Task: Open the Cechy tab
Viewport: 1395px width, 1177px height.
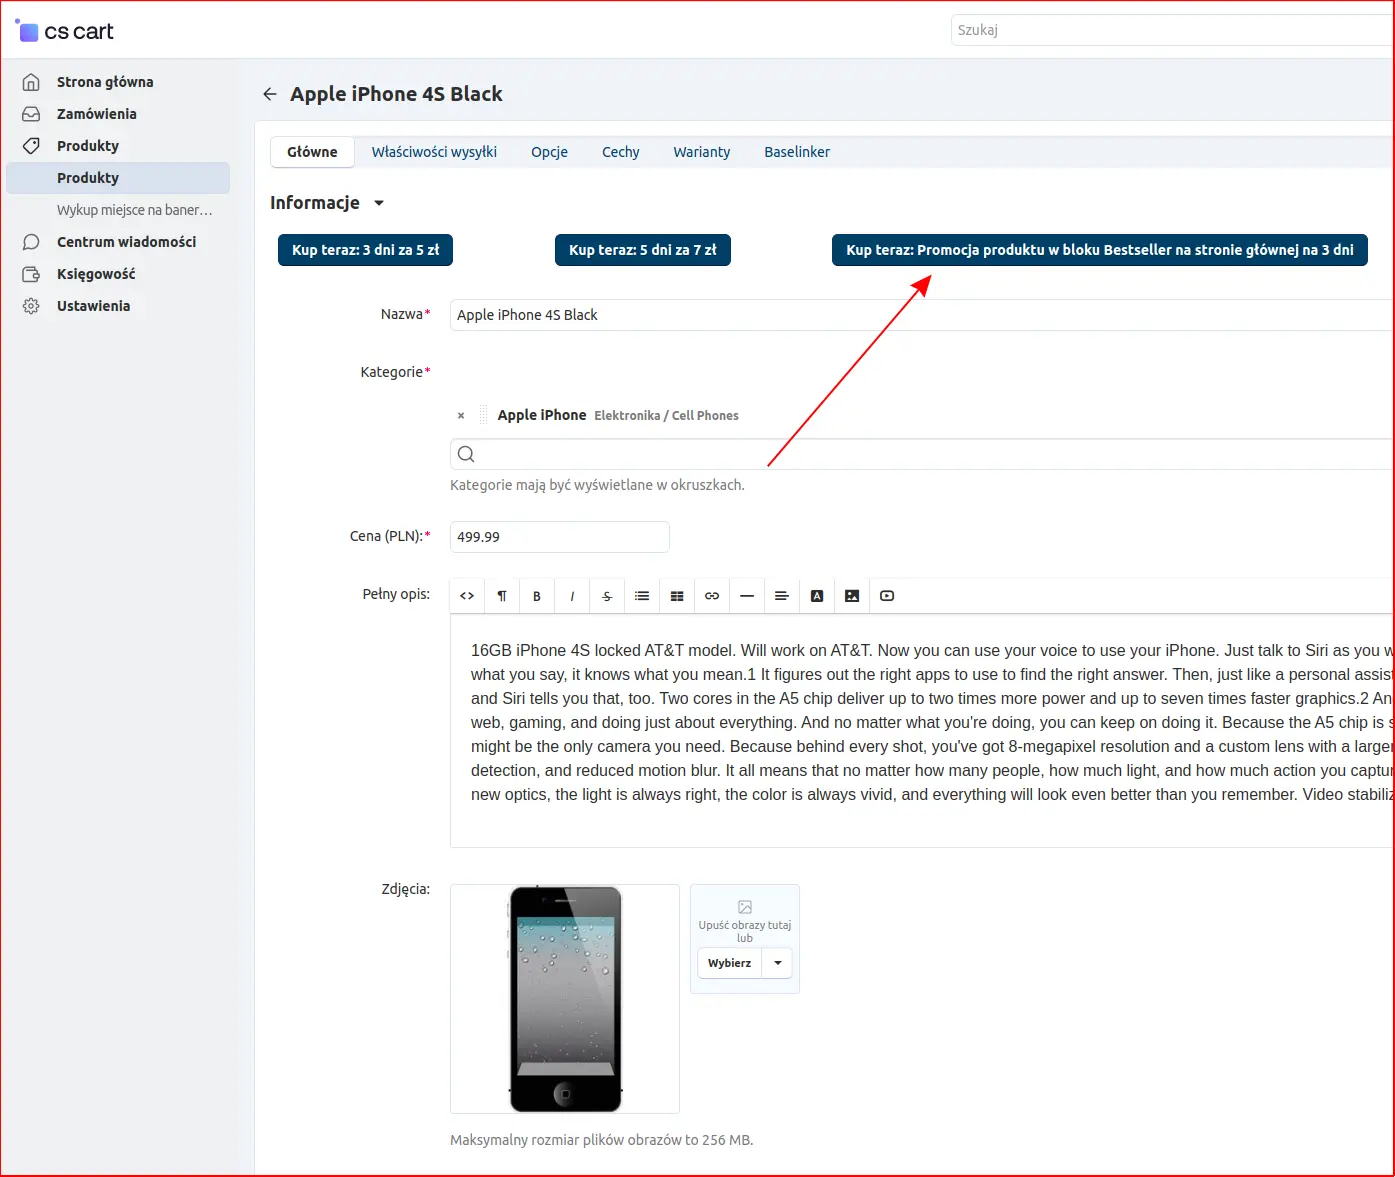Action: point(620,152)
